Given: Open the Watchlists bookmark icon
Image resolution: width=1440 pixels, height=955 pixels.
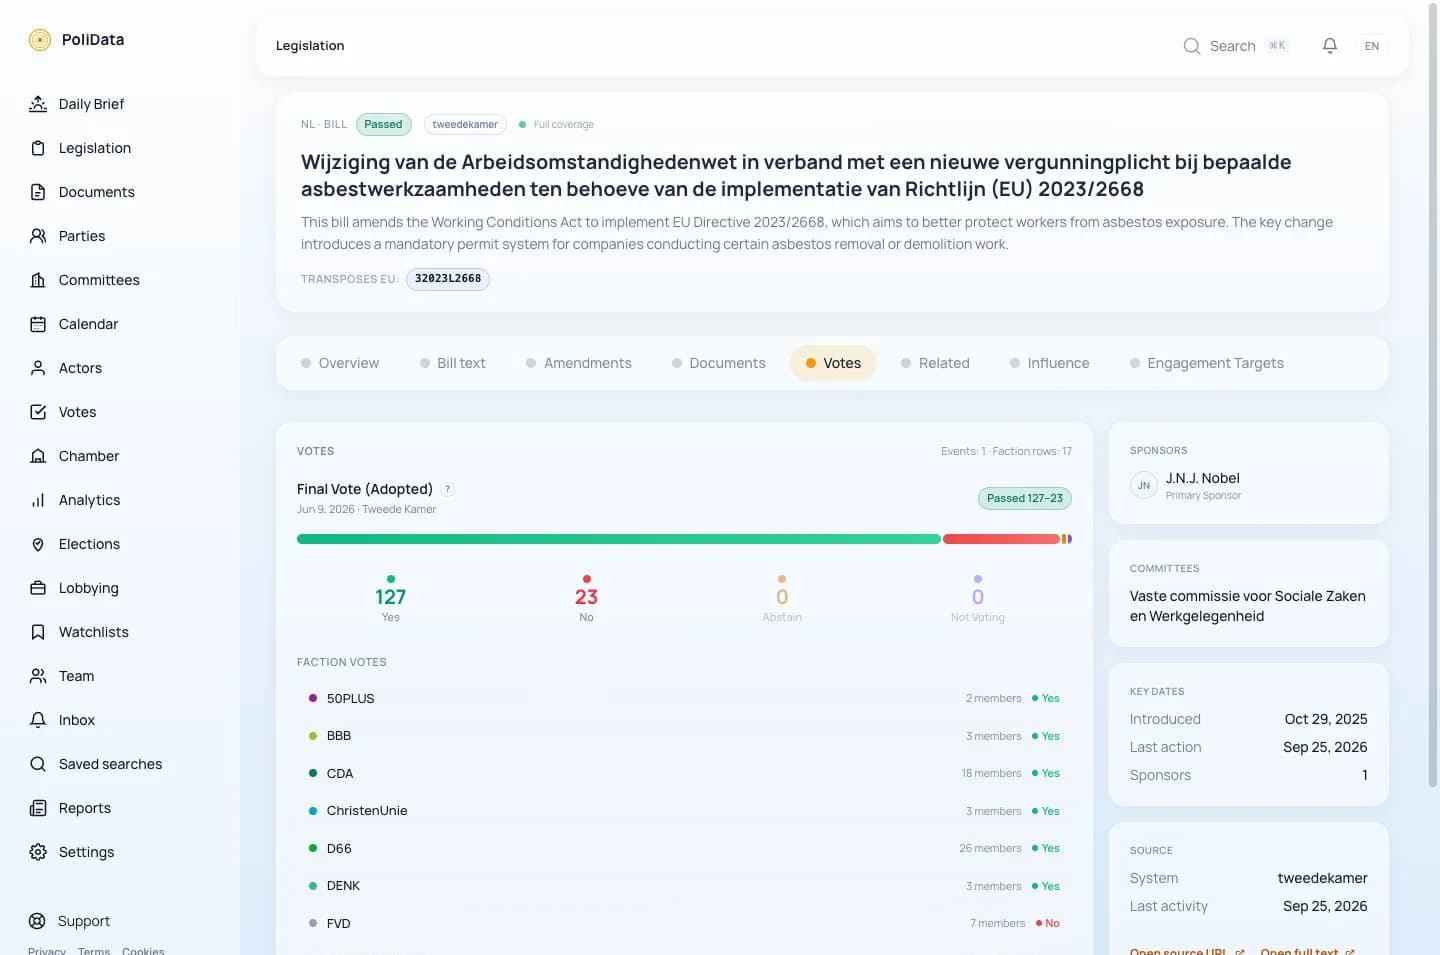Looking at the screenshot, I should click(x=38, y=632).
